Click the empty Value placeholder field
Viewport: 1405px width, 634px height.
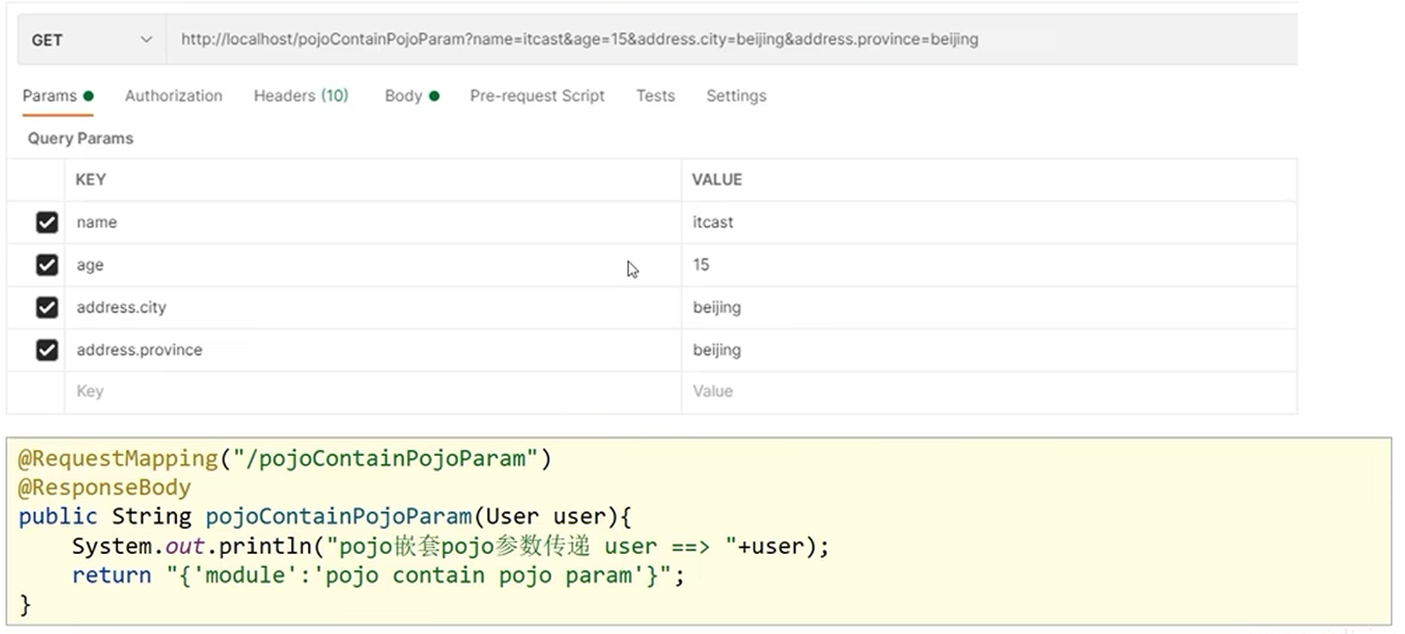[x=989, y=391]
